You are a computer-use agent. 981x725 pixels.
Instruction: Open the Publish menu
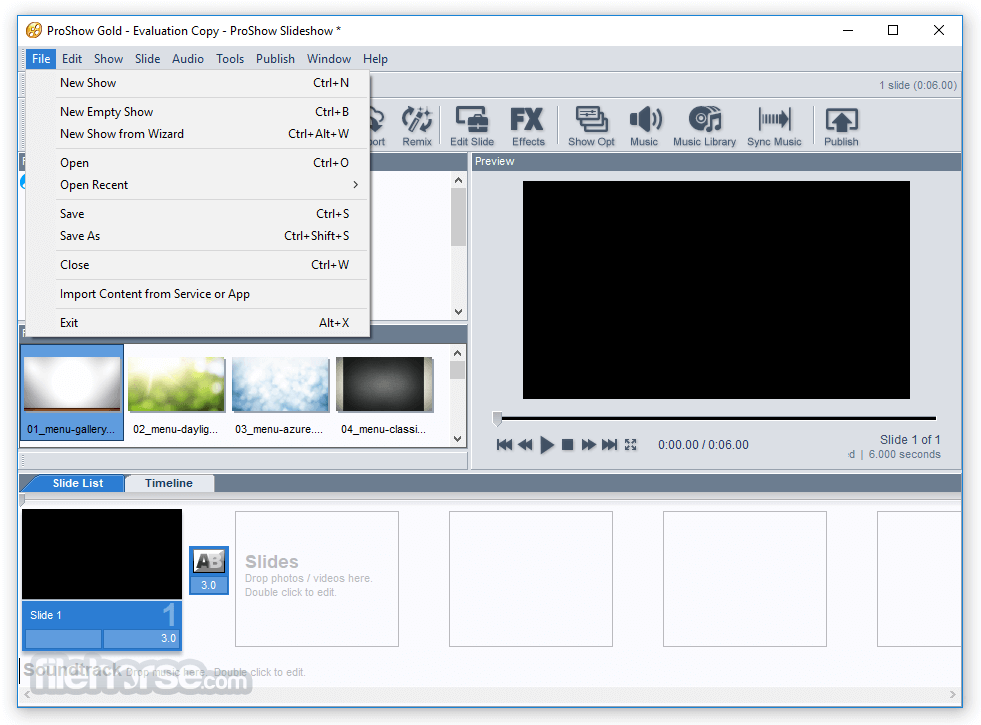pyautogui.click(x=275, y=59)
